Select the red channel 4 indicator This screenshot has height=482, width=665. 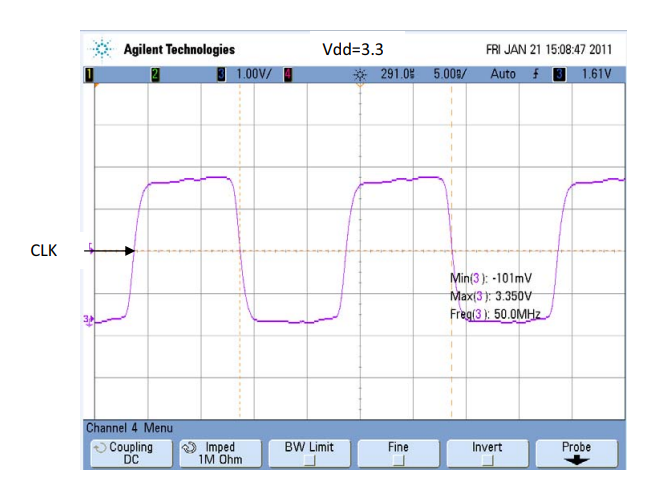(x=288, y=74)
